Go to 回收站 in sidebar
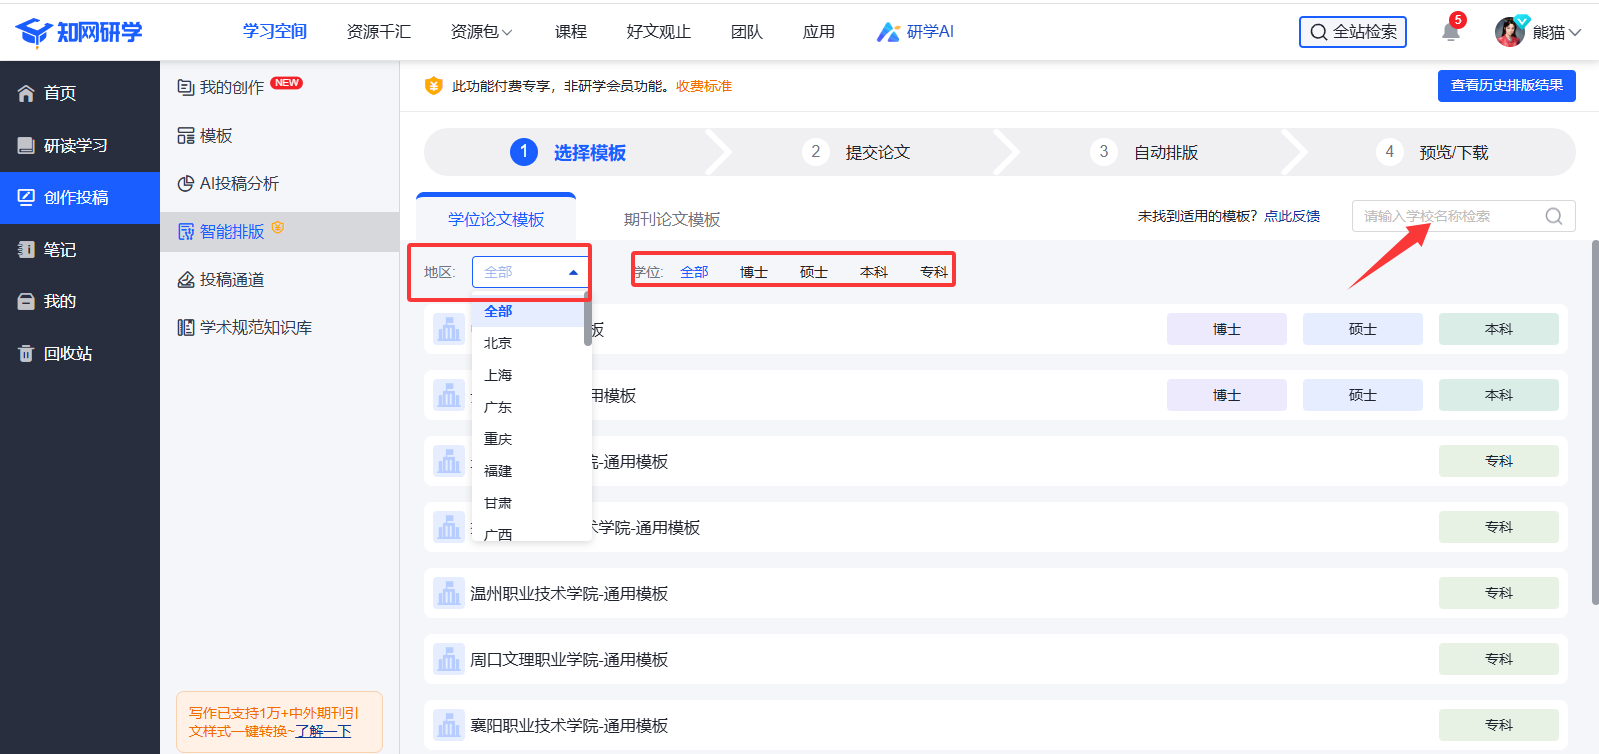The height and width of the screenshot is (754, 1599). (67, 353)
